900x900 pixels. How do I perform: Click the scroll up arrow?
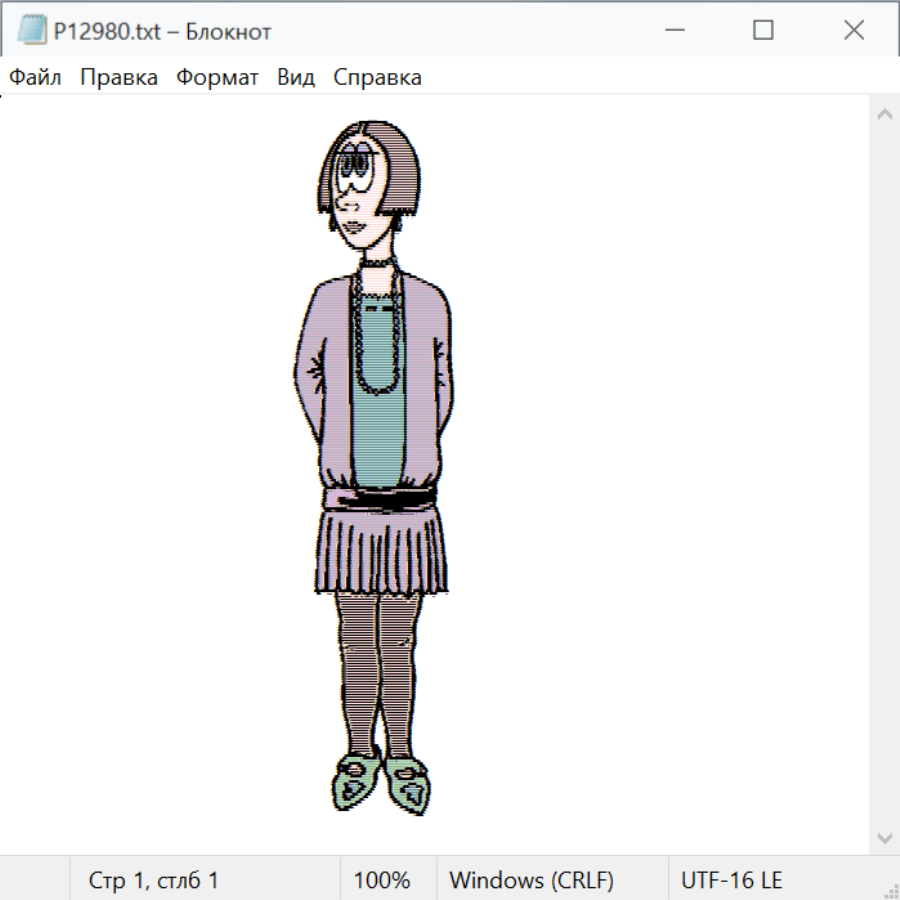point(884,114)
